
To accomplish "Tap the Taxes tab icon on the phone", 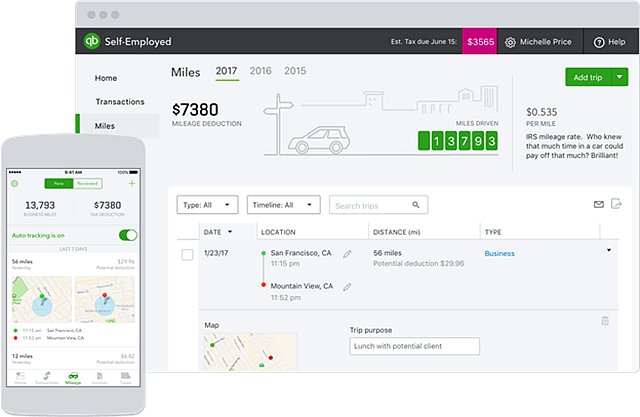I will tap(125, 377).
